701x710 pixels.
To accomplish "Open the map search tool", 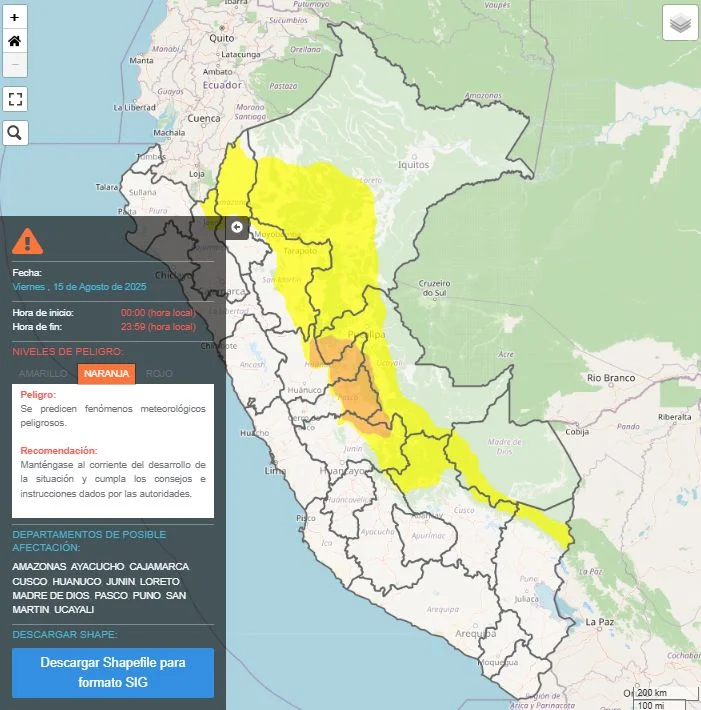I will (15, 133).
